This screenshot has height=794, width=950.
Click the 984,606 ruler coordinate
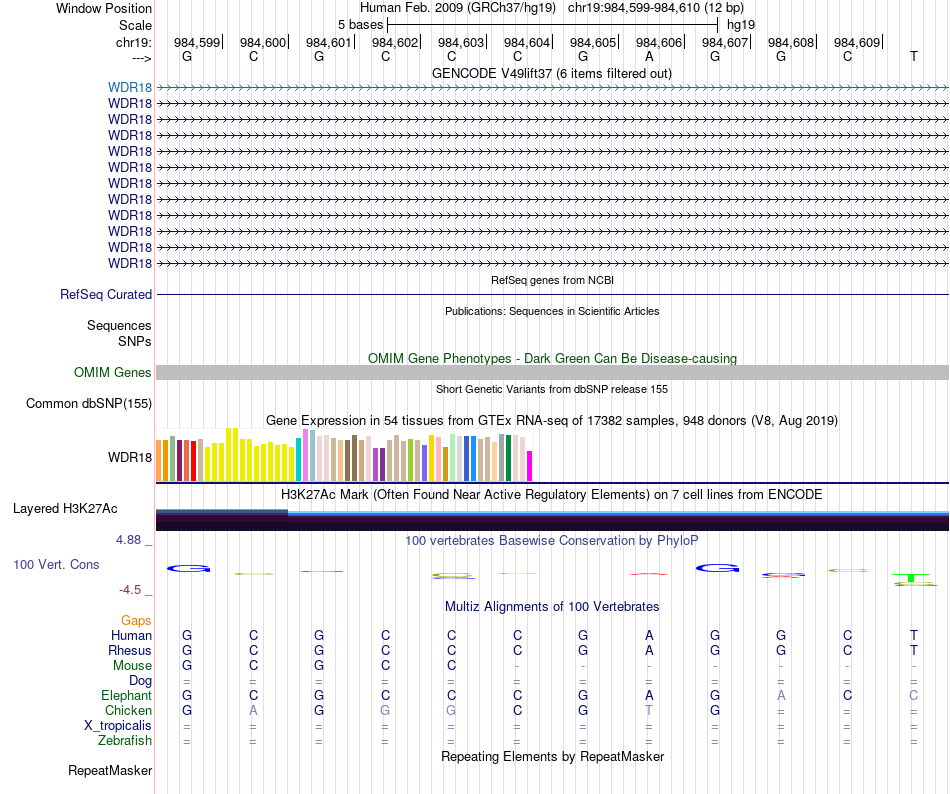click(659, 42)
